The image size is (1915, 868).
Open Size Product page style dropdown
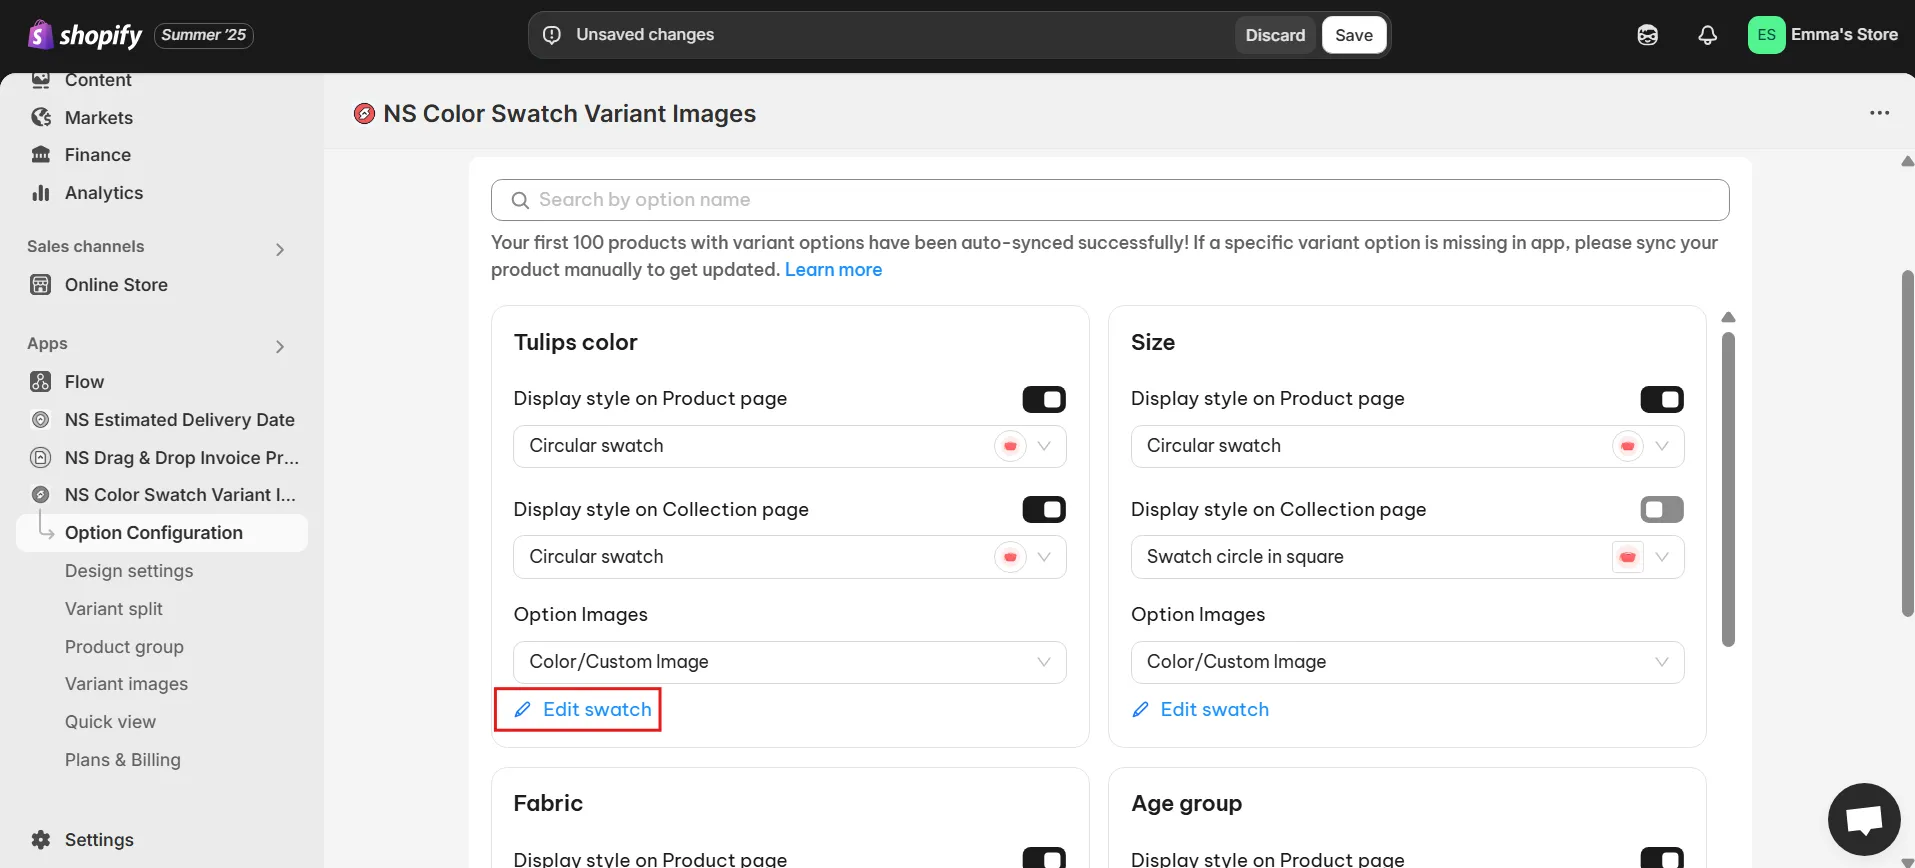(x=1408, y=446)
